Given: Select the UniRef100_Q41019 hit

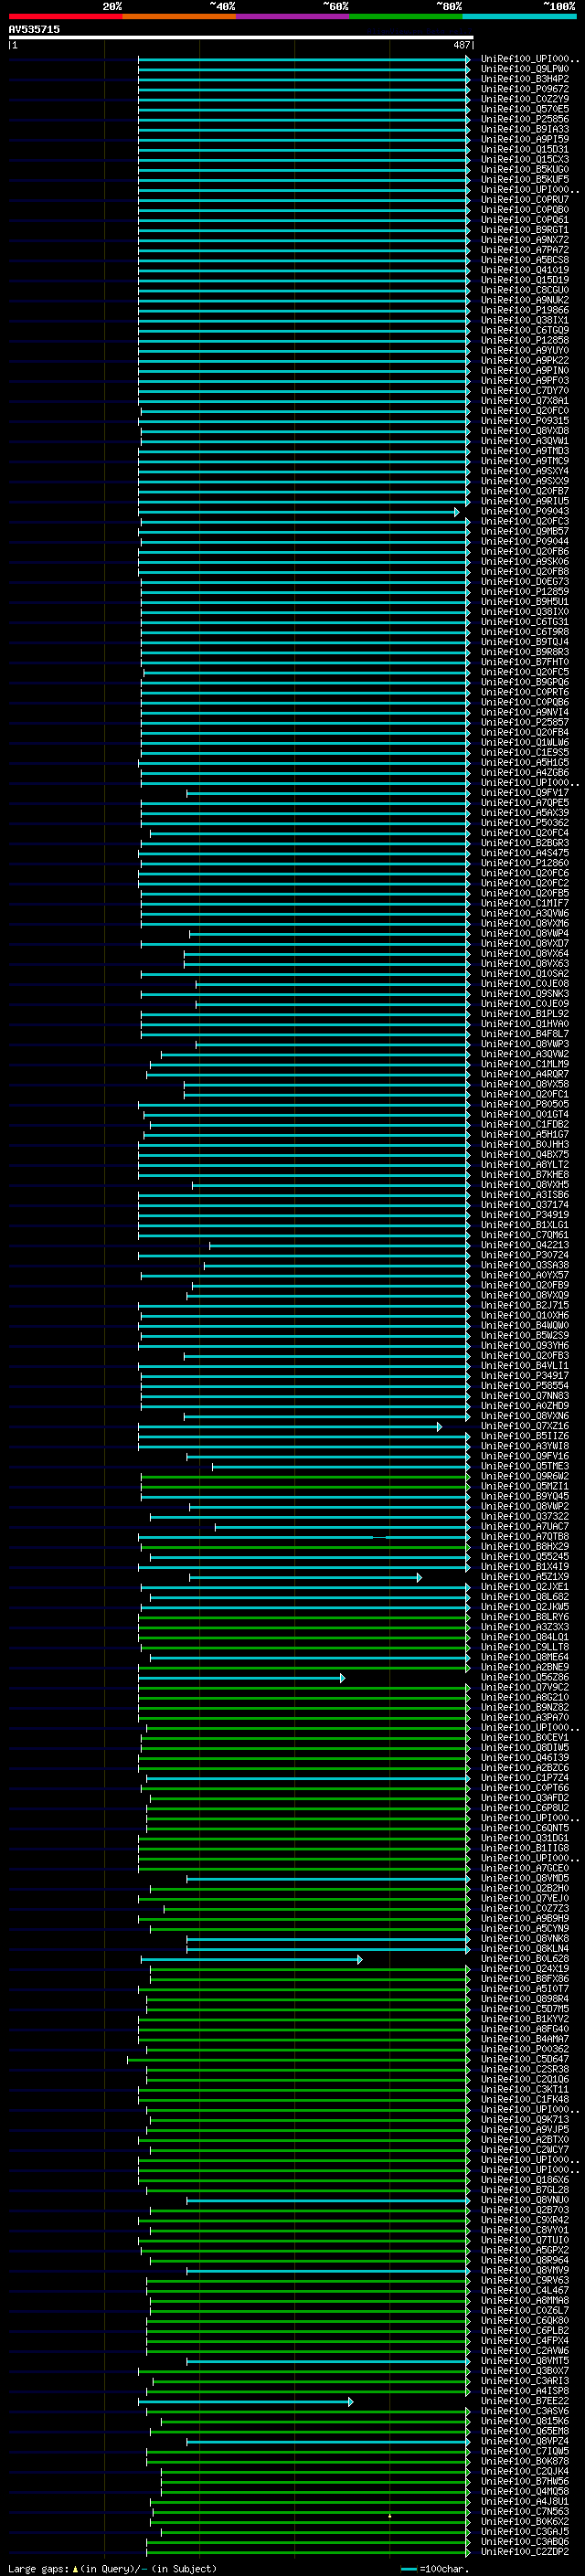Looking at the screenshot, I should pos(525,270).
